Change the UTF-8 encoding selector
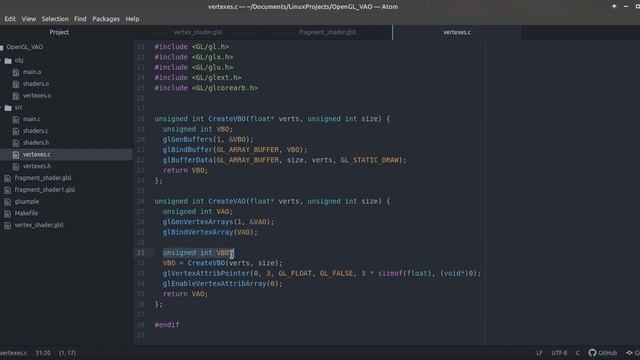Screen dimensions: 640x360 (559, 353)
